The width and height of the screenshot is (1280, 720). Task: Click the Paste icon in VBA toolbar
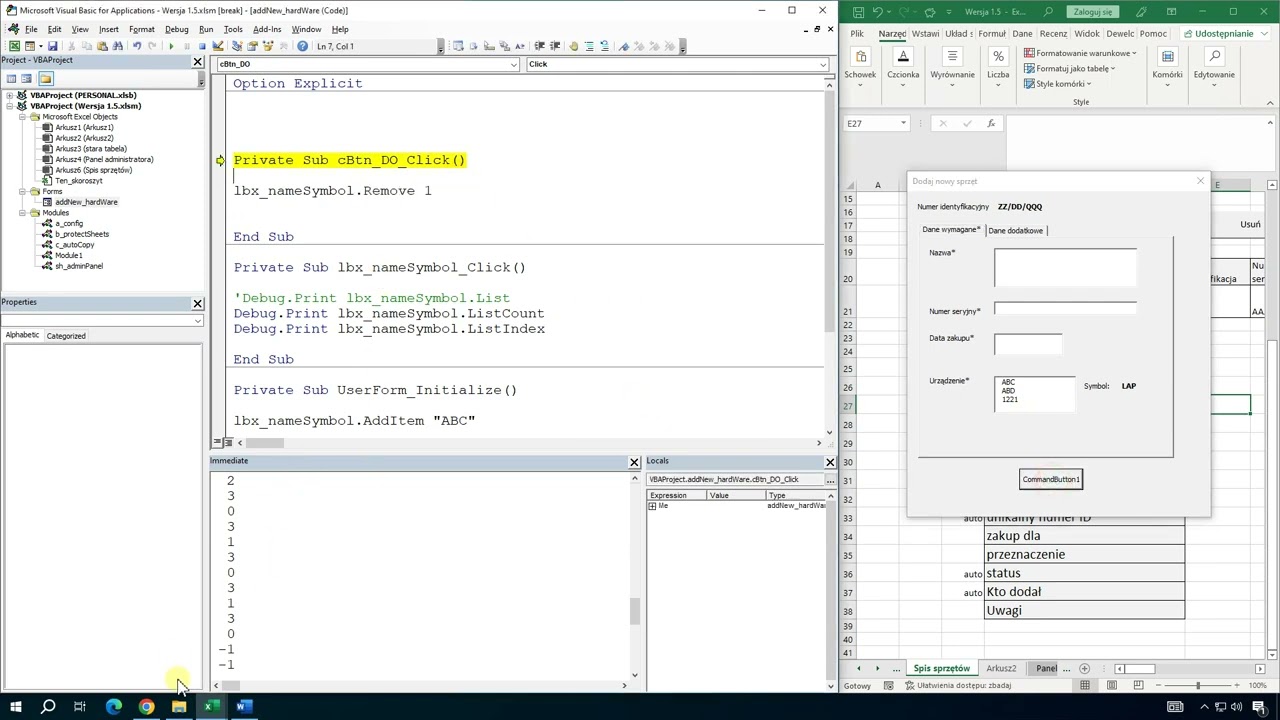(x=102, y=46)
